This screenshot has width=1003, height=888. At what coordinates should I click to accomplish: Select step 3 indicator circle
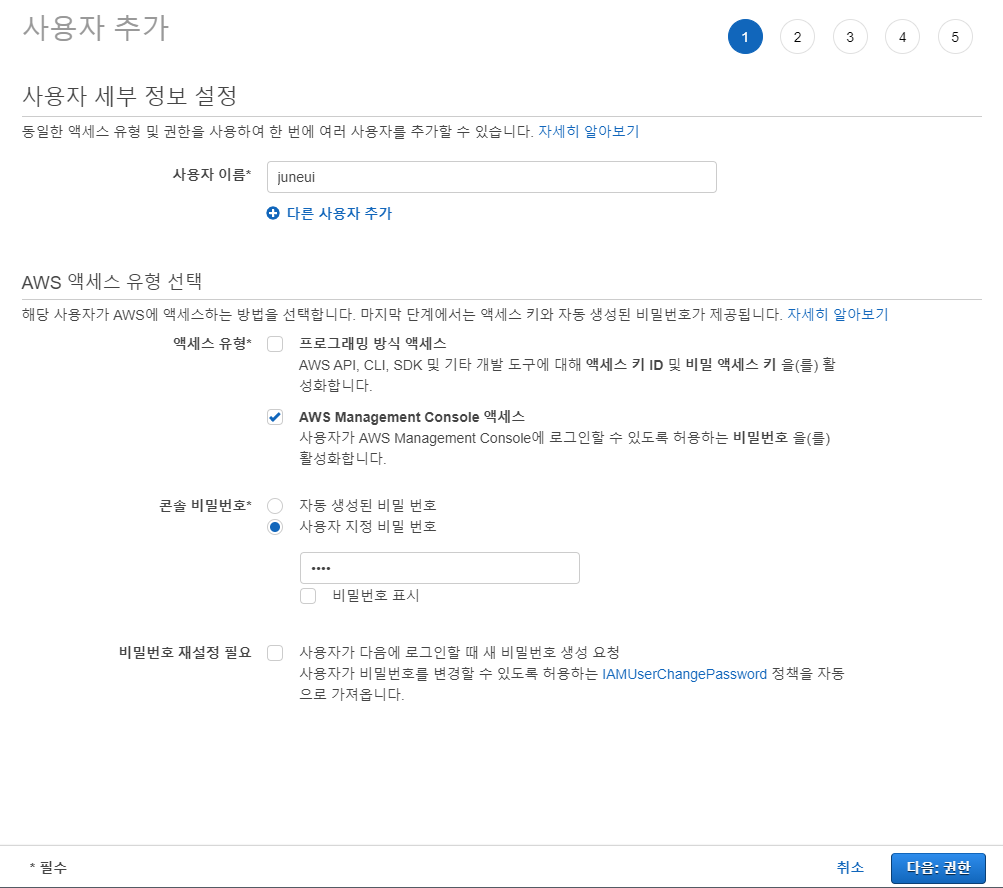point(850,38)
